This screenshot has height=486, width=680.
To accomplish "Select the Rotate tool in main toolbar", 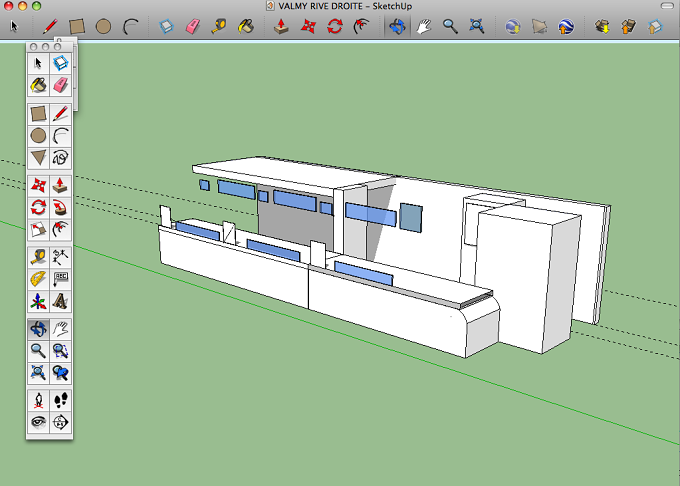I will pyautogui.click(x=335, y=26).
